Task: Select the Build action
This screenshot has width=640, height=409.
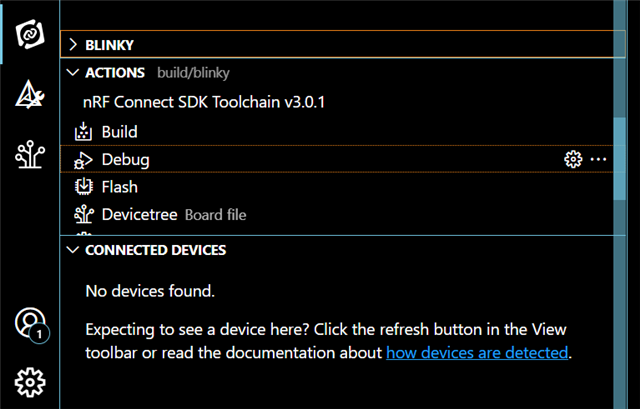Action: coord(337,131)
